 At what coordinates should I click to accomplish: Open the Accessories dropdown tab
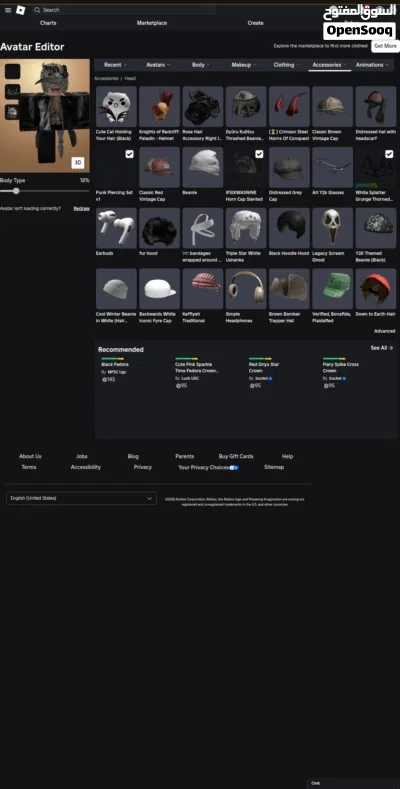(x=330, y=65)
